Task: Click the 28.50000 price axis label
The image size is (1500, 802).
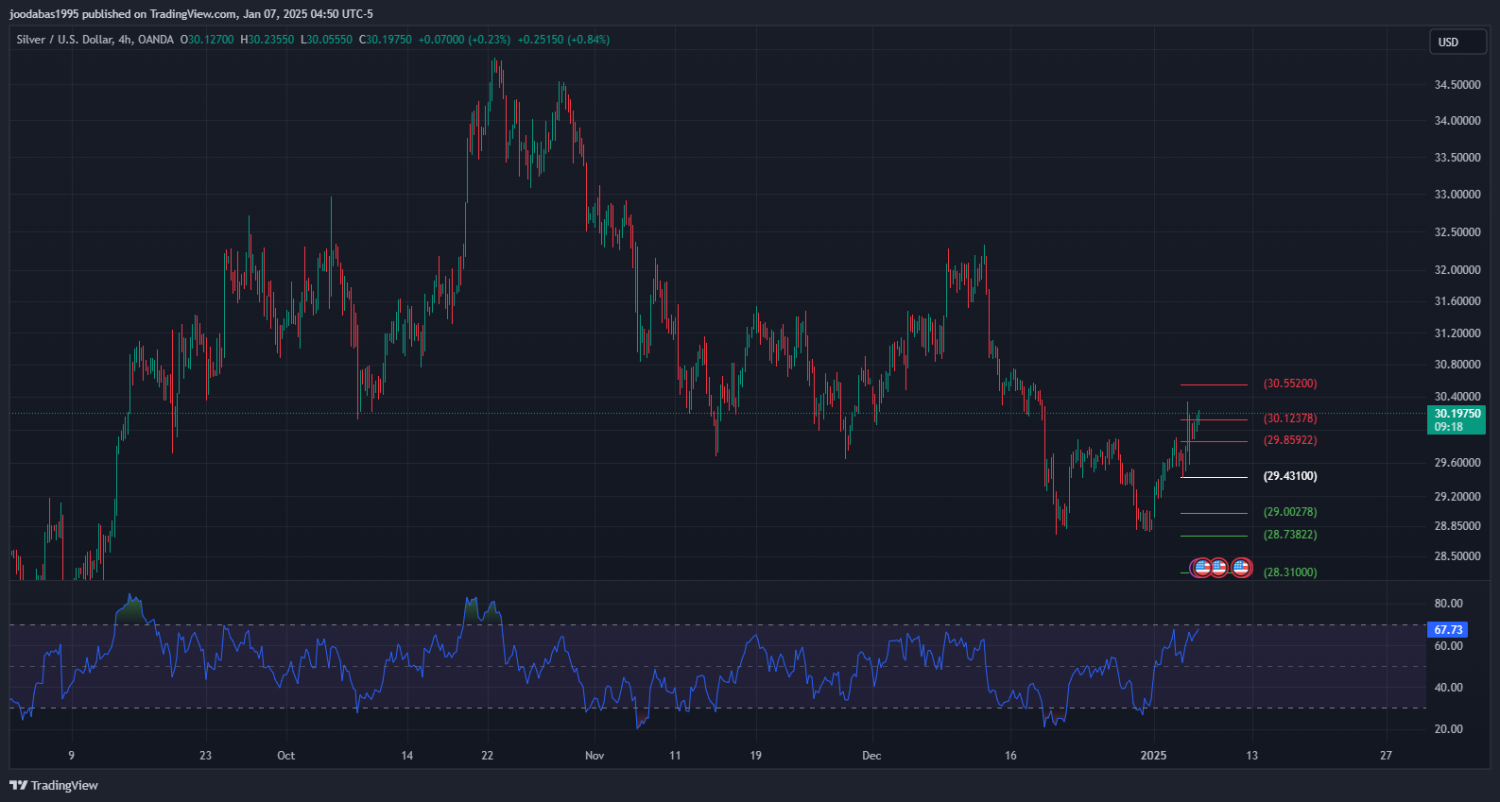Action: 1457,557
